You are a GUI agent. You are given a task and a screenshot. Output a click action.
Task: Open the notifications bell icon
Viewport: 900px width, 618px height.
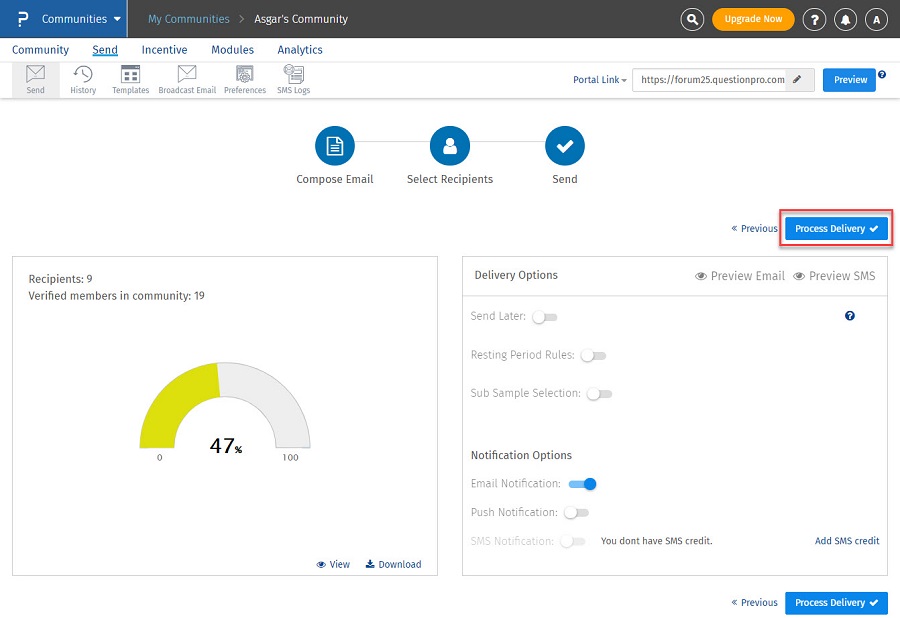tap(846, 19)
